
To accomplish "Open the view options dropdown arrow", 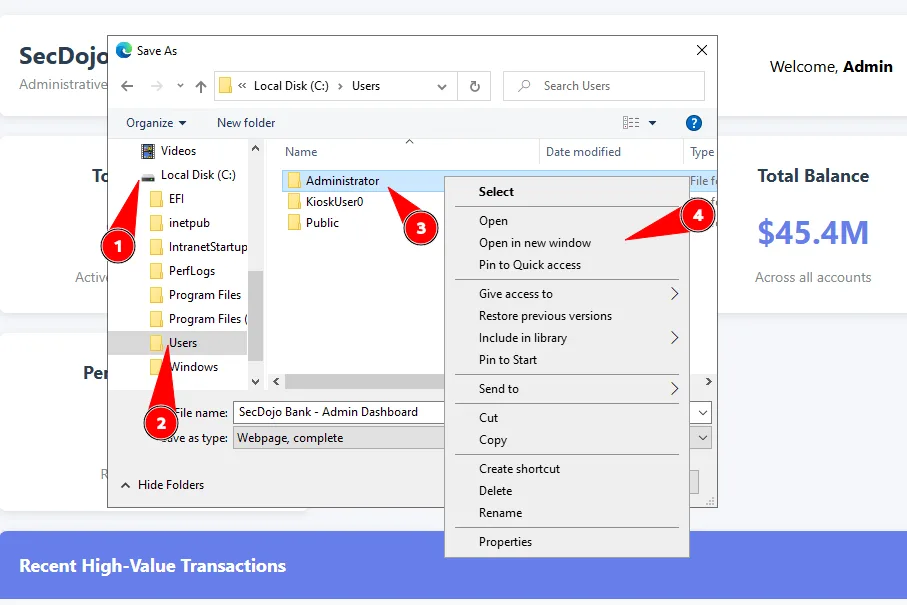I will pos(652,123).
